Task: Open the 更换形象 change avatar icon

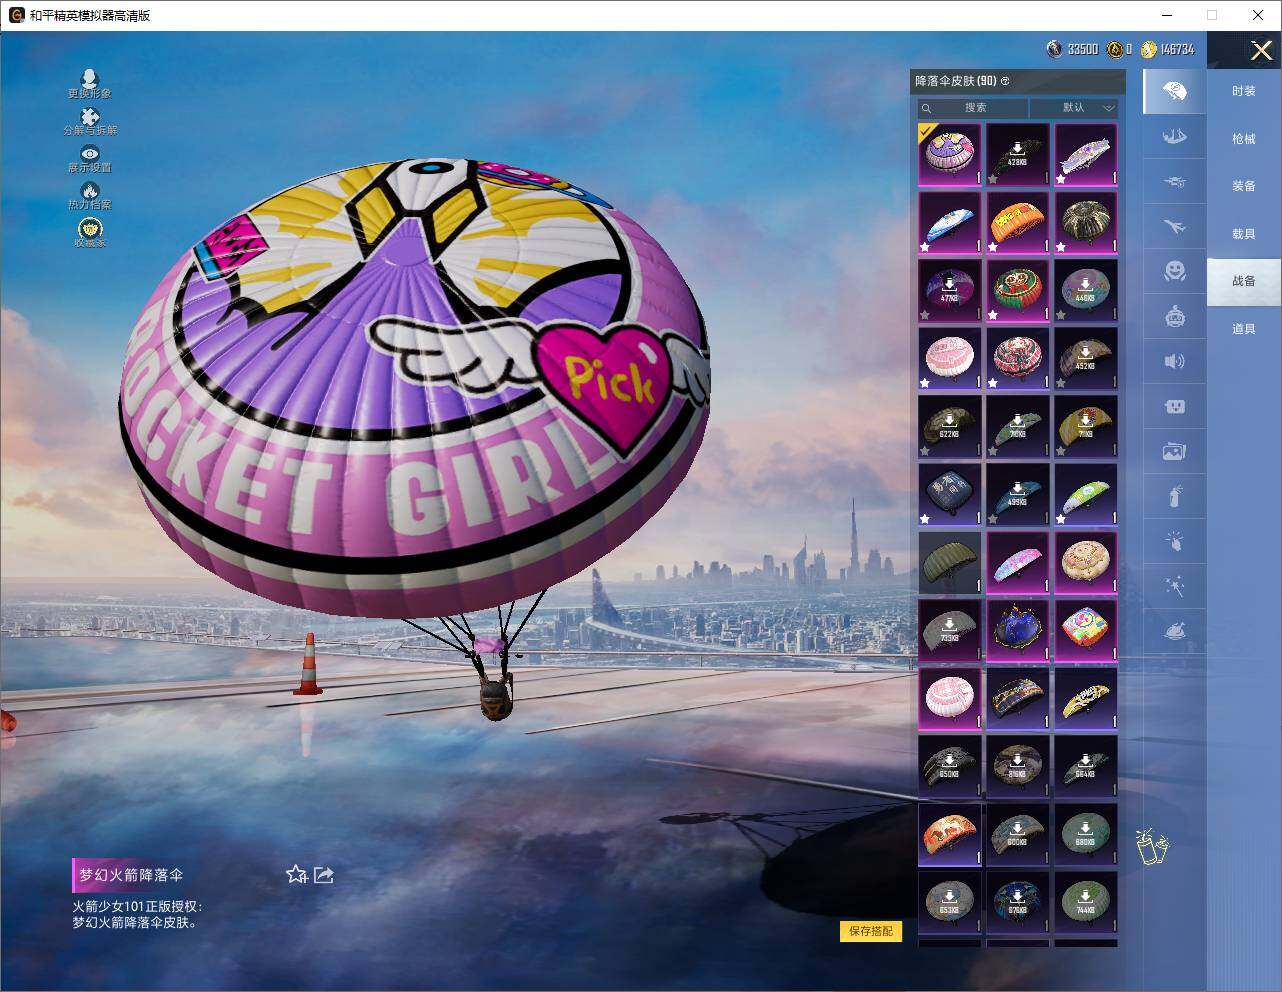Action: click(90, 78)
